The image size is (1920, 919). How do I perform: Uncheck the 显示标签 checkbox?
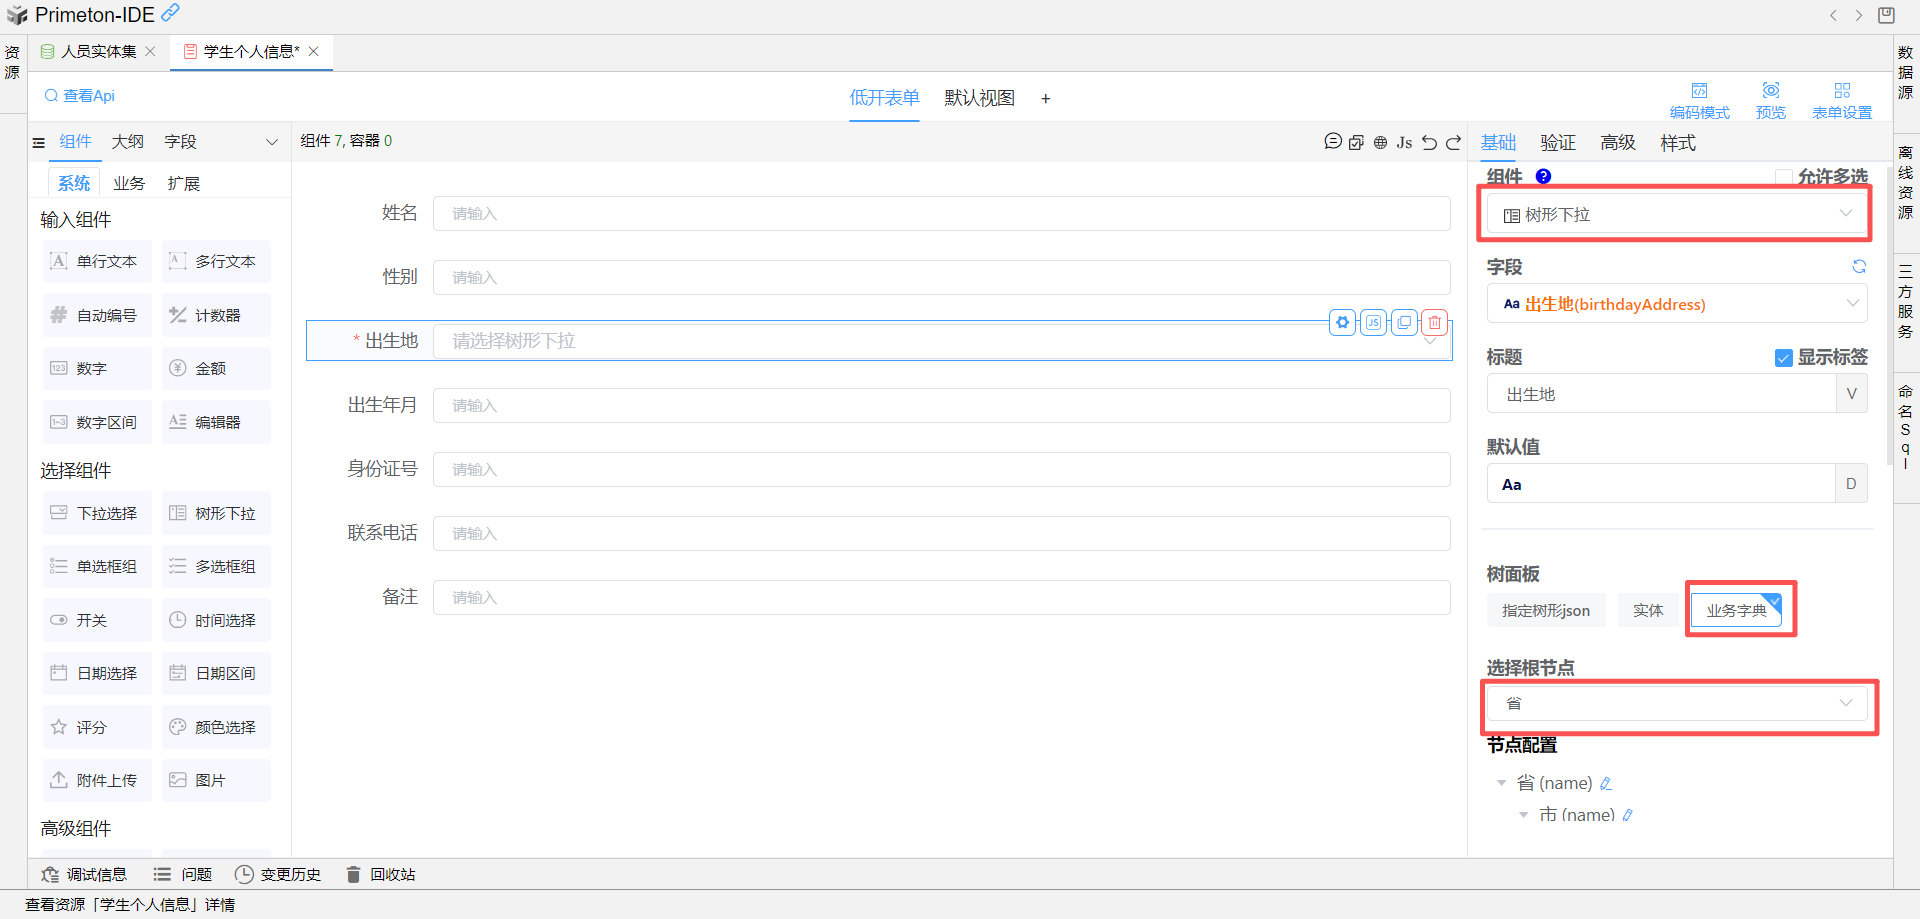pos(1783,358)
